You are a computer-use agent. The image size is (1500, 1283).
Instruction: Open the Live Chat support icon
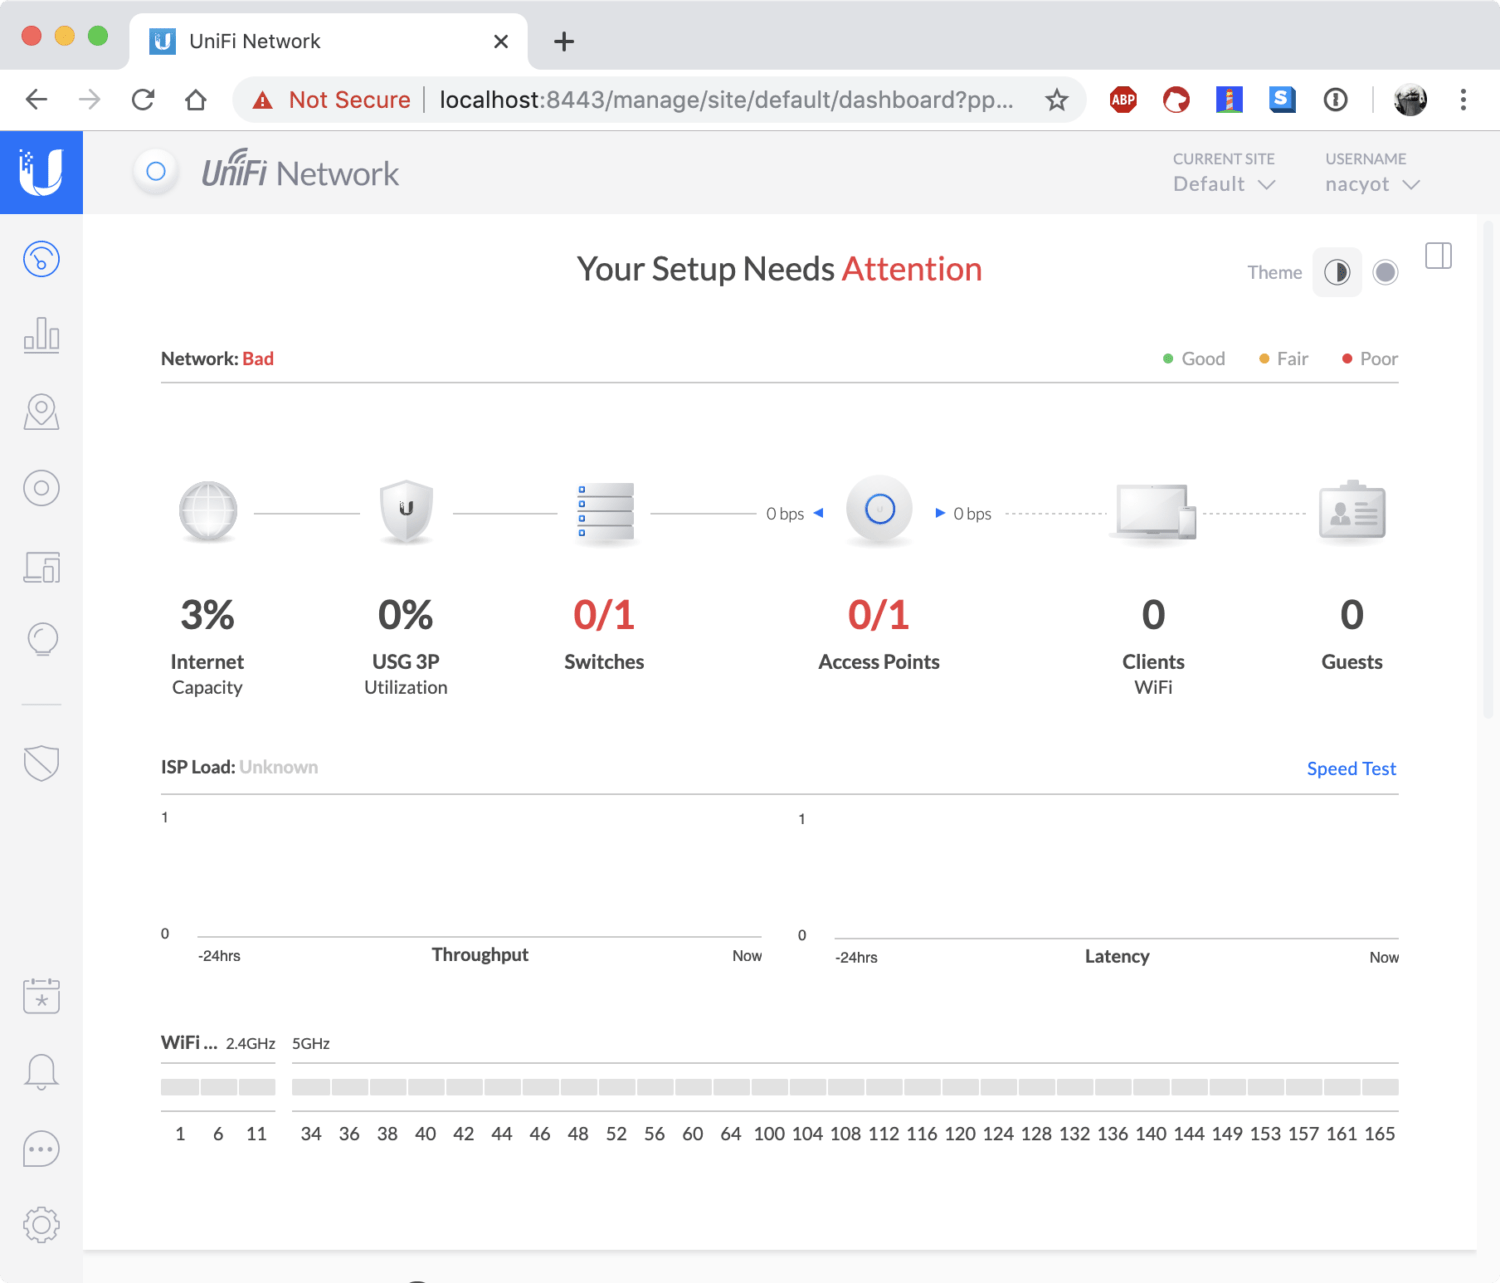click(41, 1149)
